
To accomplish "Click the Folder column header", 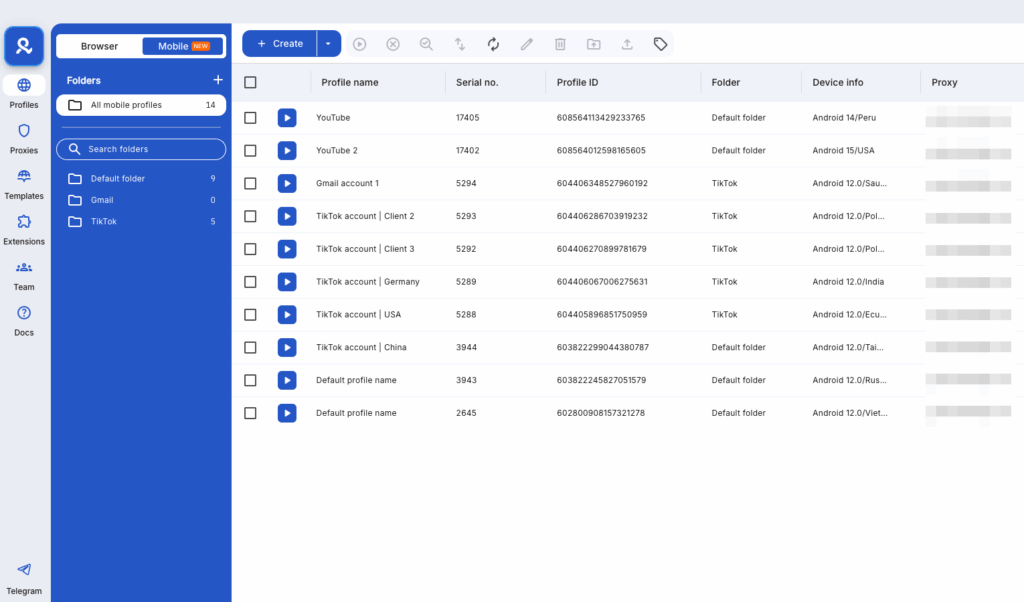I will click(x=726, y=82).
